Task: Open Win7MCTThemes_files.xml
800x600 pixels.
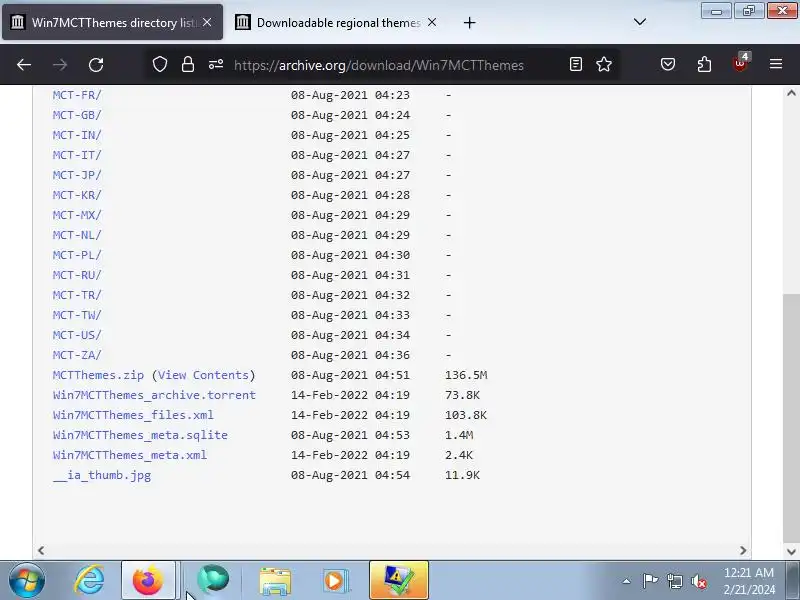Action: [133, 415]
